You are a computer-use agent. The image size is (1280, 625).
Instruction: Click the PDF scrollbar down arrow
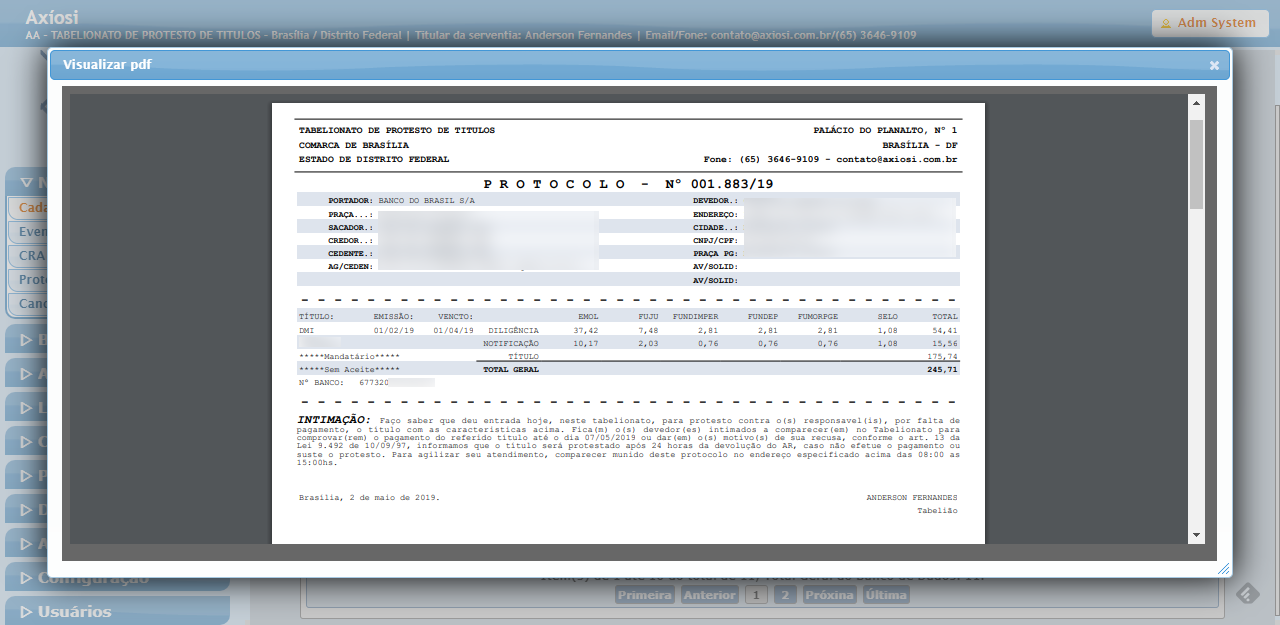point(1196,536)
